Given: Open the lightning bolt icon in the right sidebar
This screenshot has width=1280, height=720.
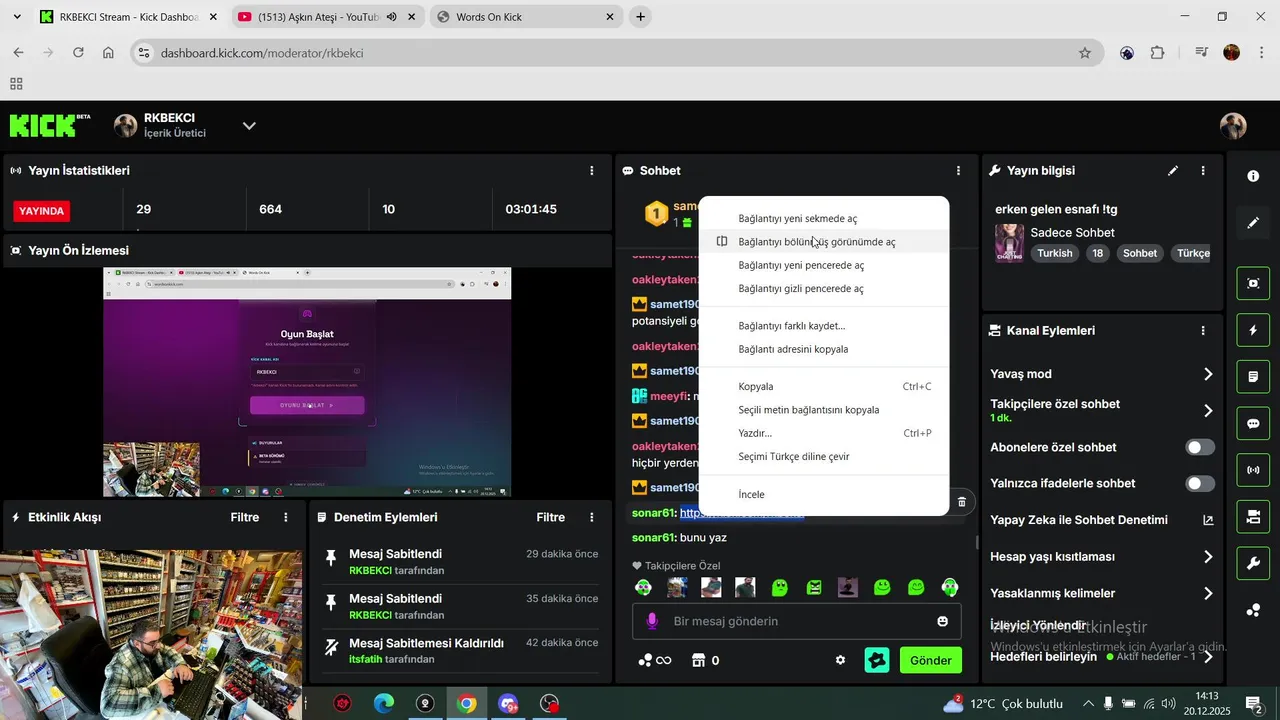Looking at the screenshot, I should [1253, 330].
